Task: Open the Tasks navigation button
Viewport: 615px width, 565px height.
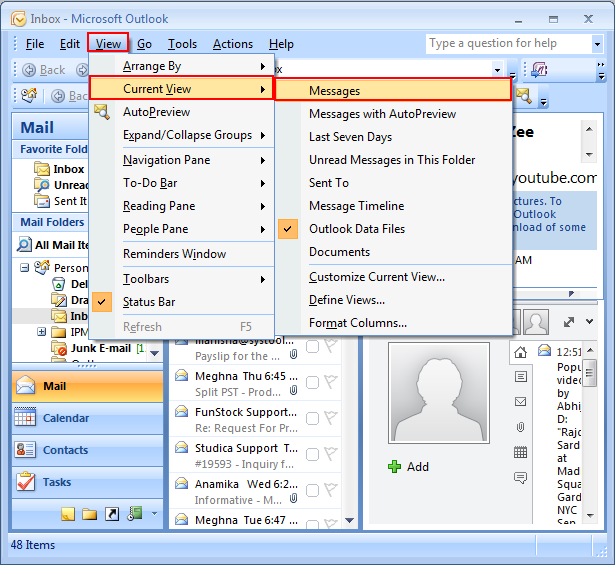Action: pyautogui.click(x=87, y=482)
